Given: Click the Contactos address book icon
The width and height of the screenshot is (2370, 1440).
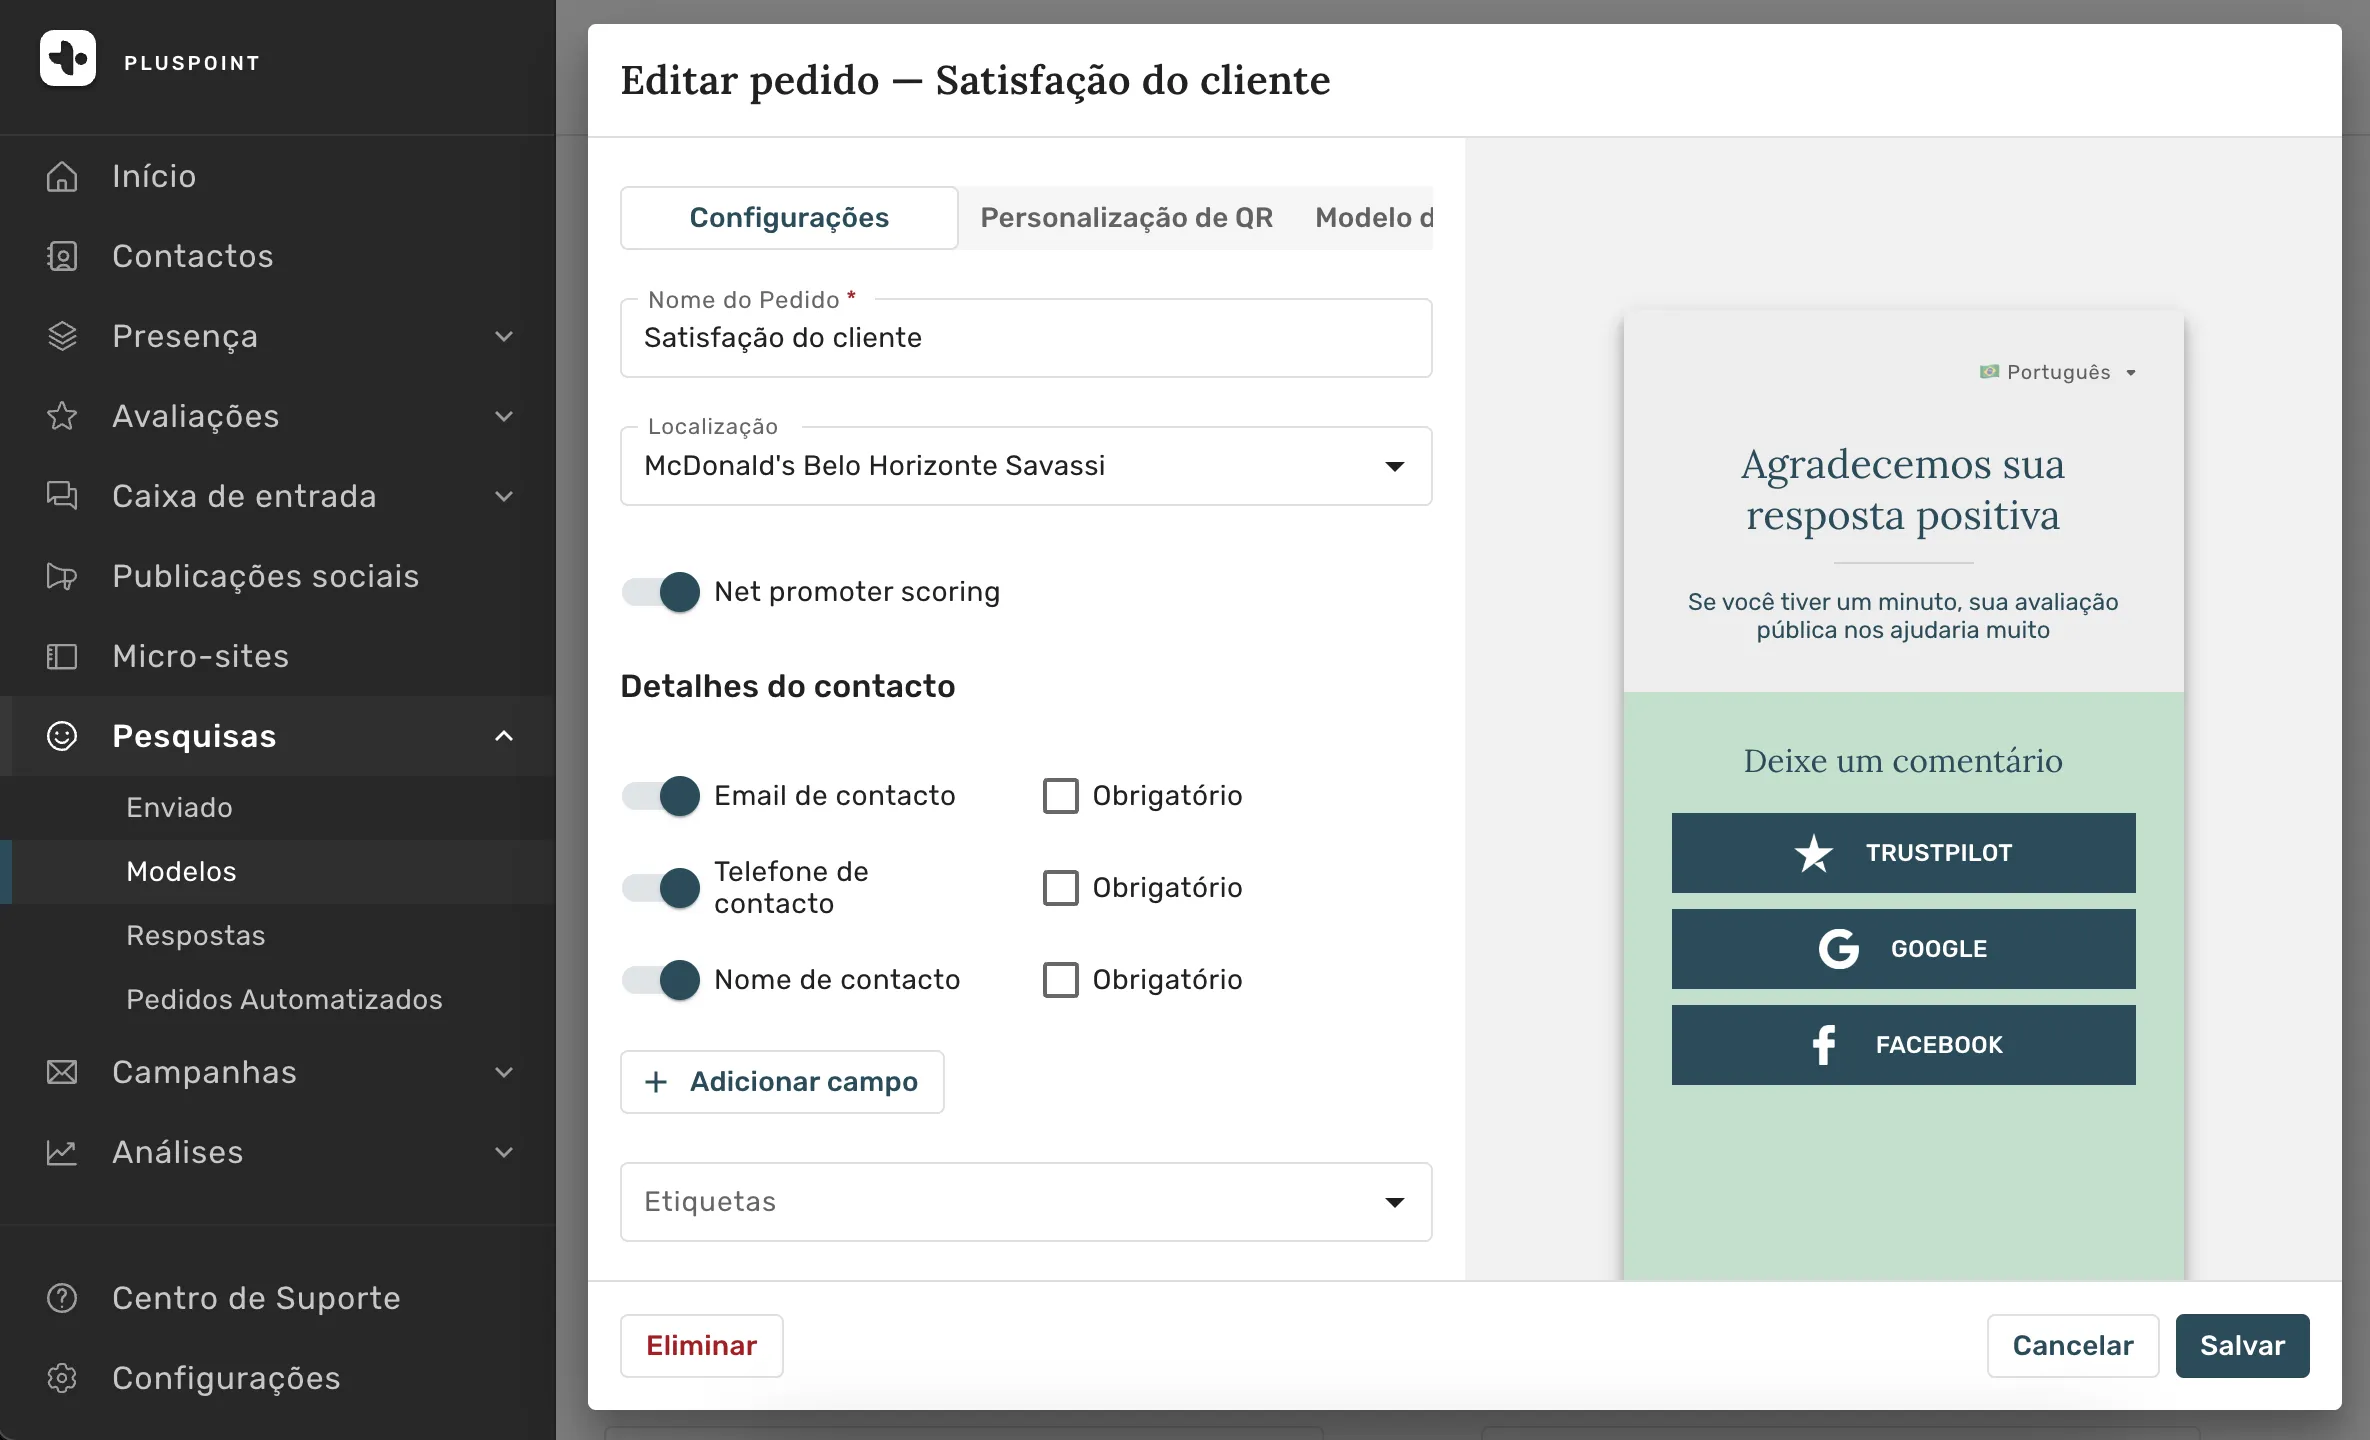Looking at the screenshot, I should click(62, 256).
